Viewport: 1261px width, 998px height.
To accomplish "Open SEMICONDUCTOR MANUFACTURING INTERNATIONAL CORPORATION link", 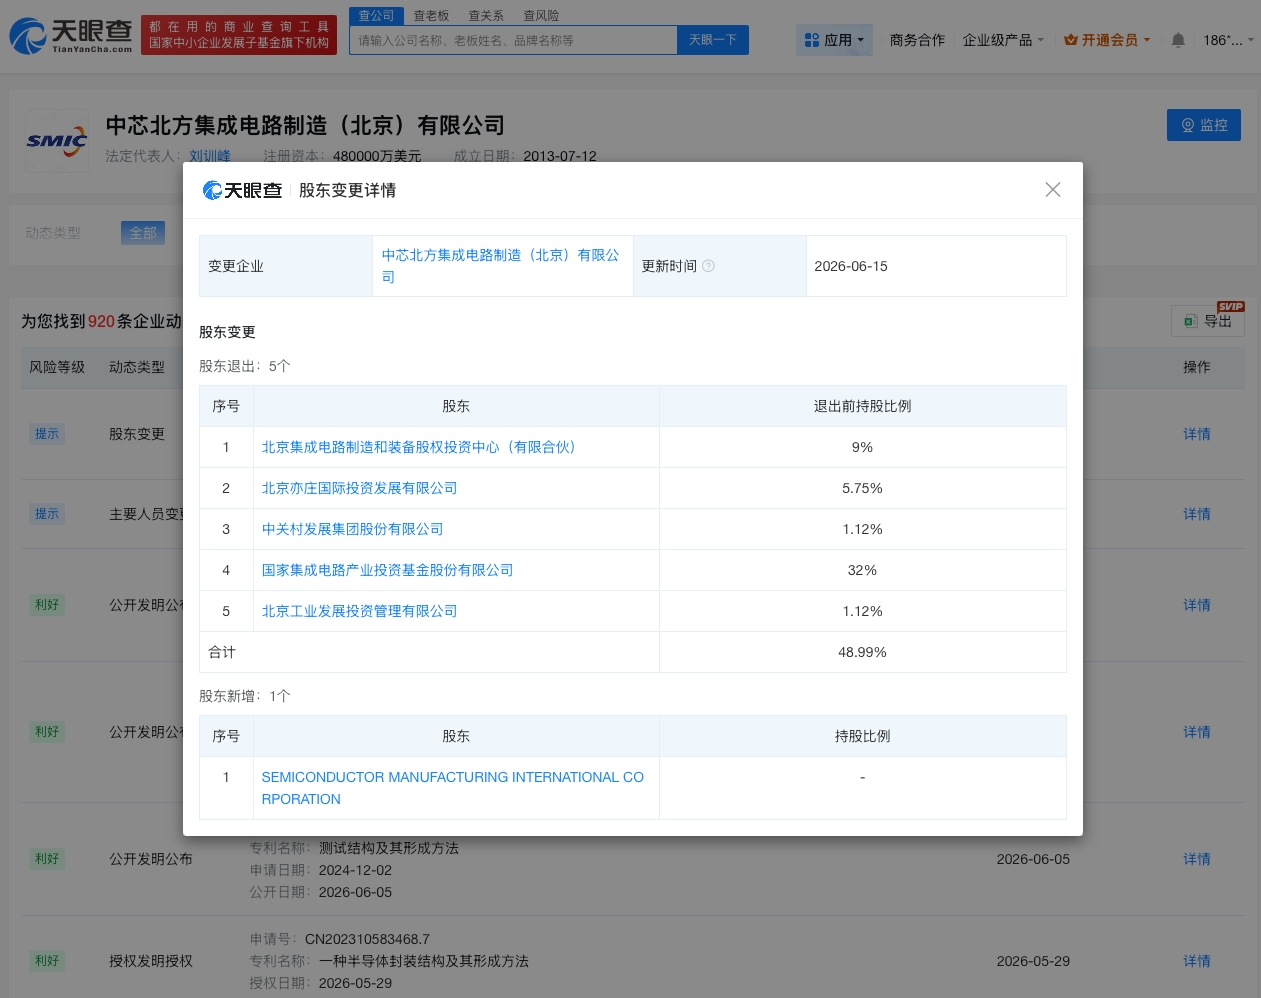I will click(452, 788).
